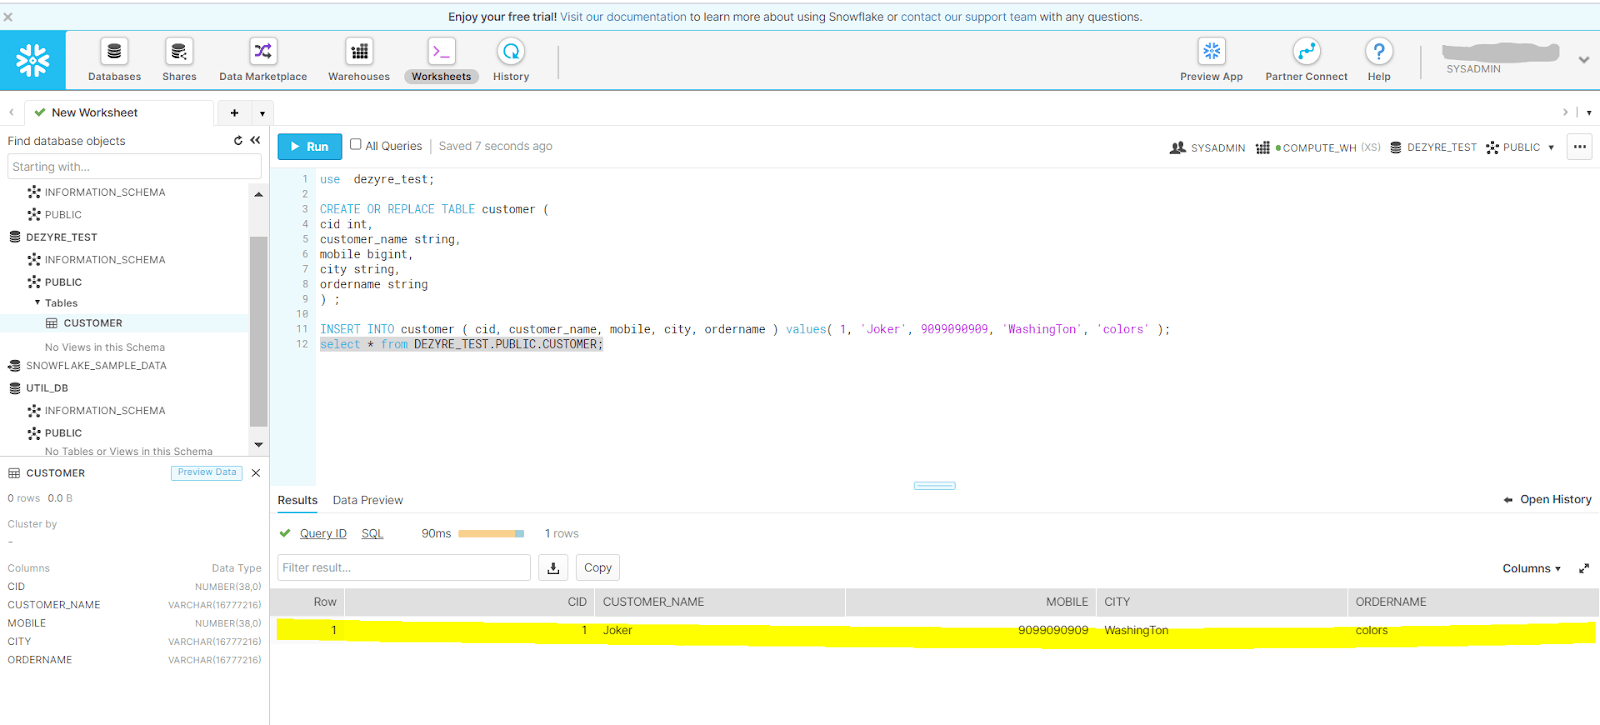Image resolution: width=1600 pixels, height=725 pixels.
Task: Click the object tree scroll down arrow
Action: click(258, 445)
